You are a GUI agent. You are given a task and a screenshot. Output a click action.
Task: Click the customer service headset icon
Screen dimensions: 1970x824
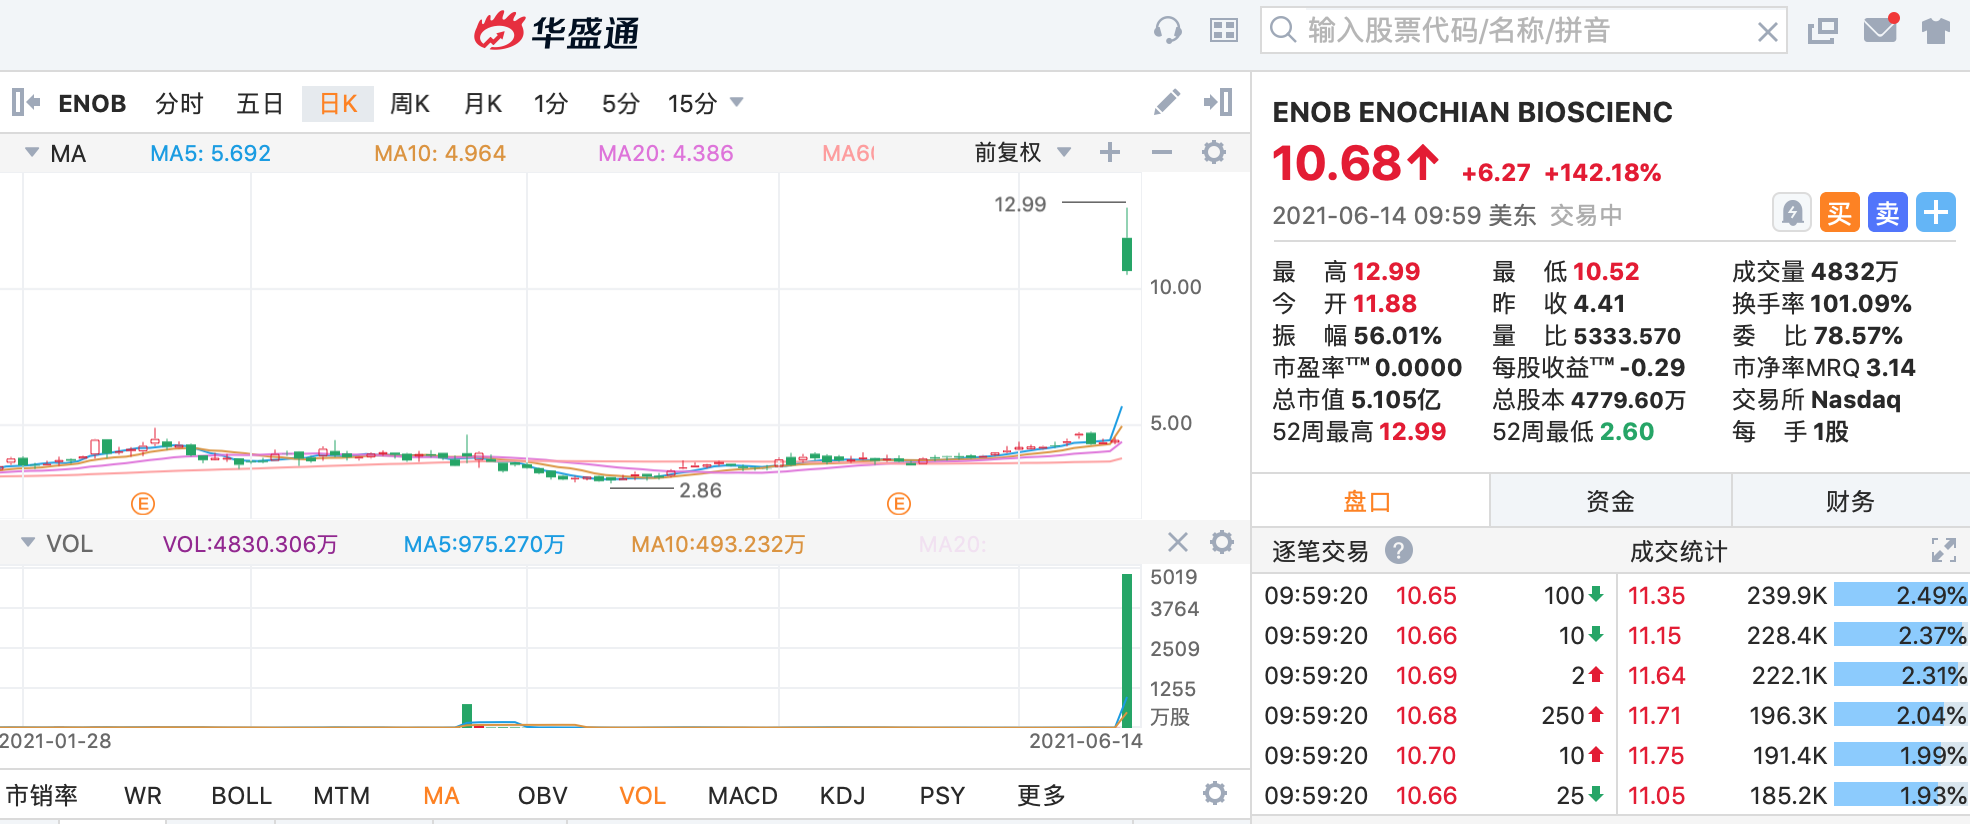click(x=1167, y=30)
